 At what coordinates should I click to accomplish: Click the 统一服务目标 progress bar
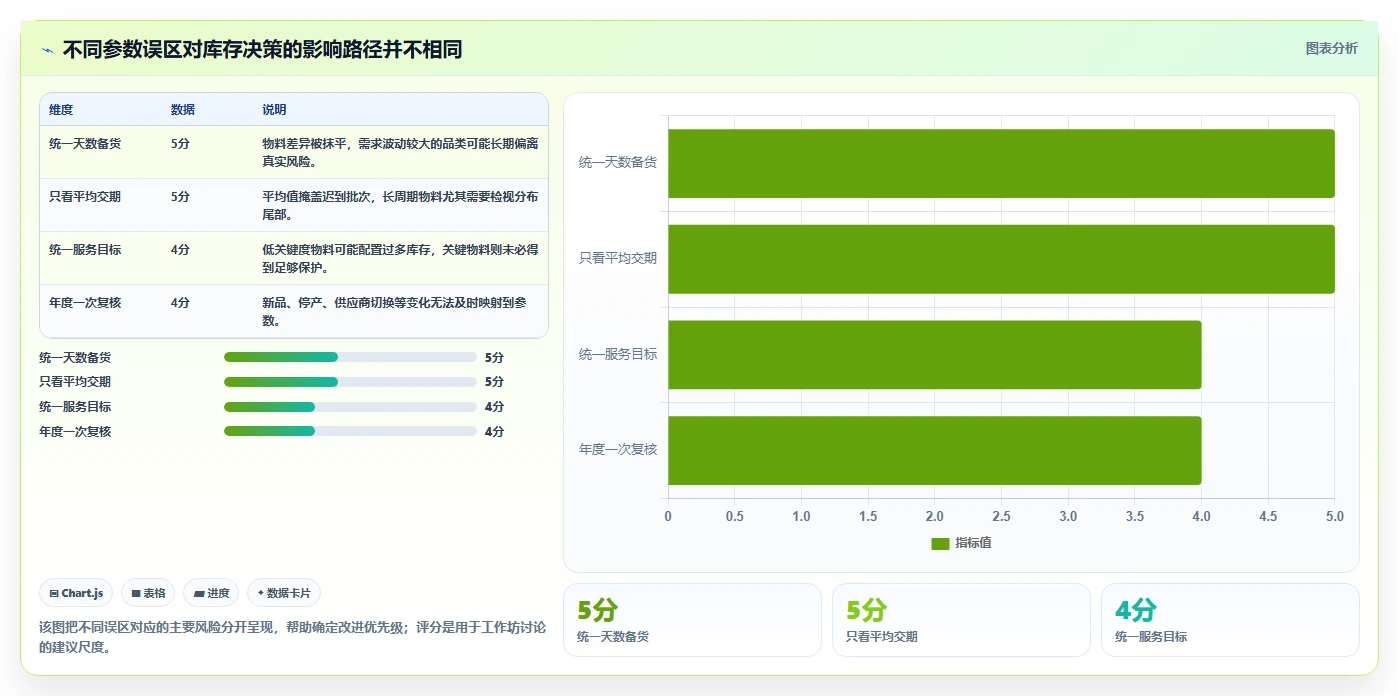click(x=350, y=407)
